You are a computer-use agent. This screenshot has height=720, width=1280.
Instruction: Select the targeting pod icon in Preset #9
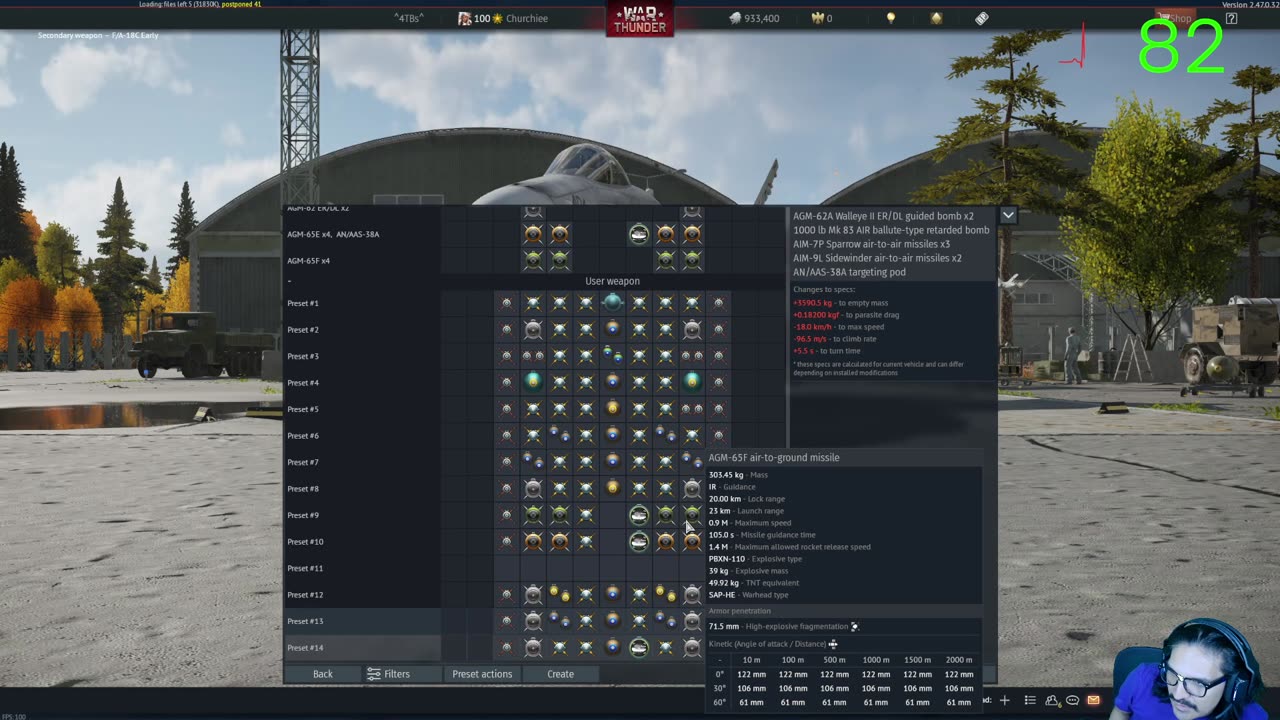click(639, 515)
